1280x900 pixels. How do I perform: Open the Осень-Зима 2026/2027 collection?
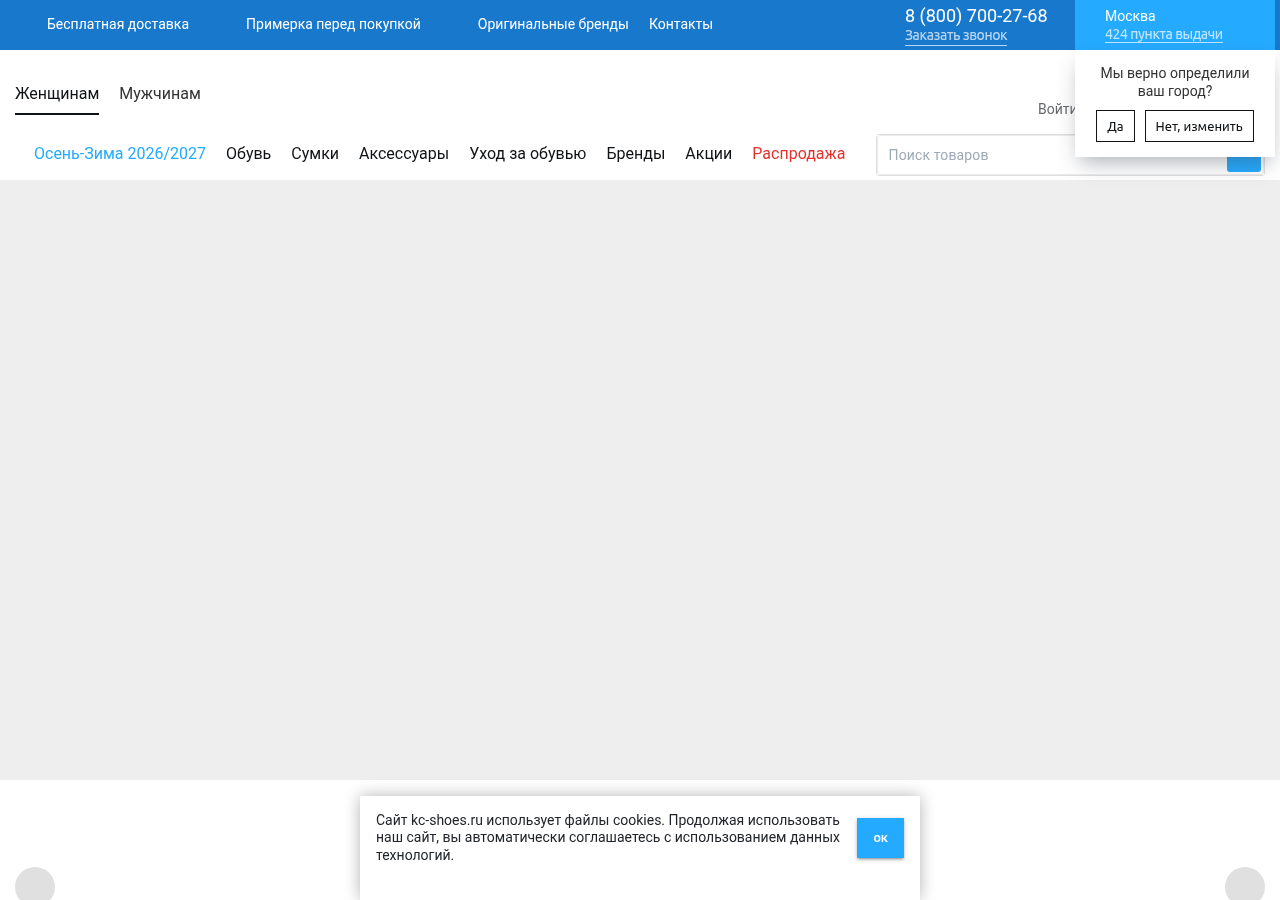point(120,154)
